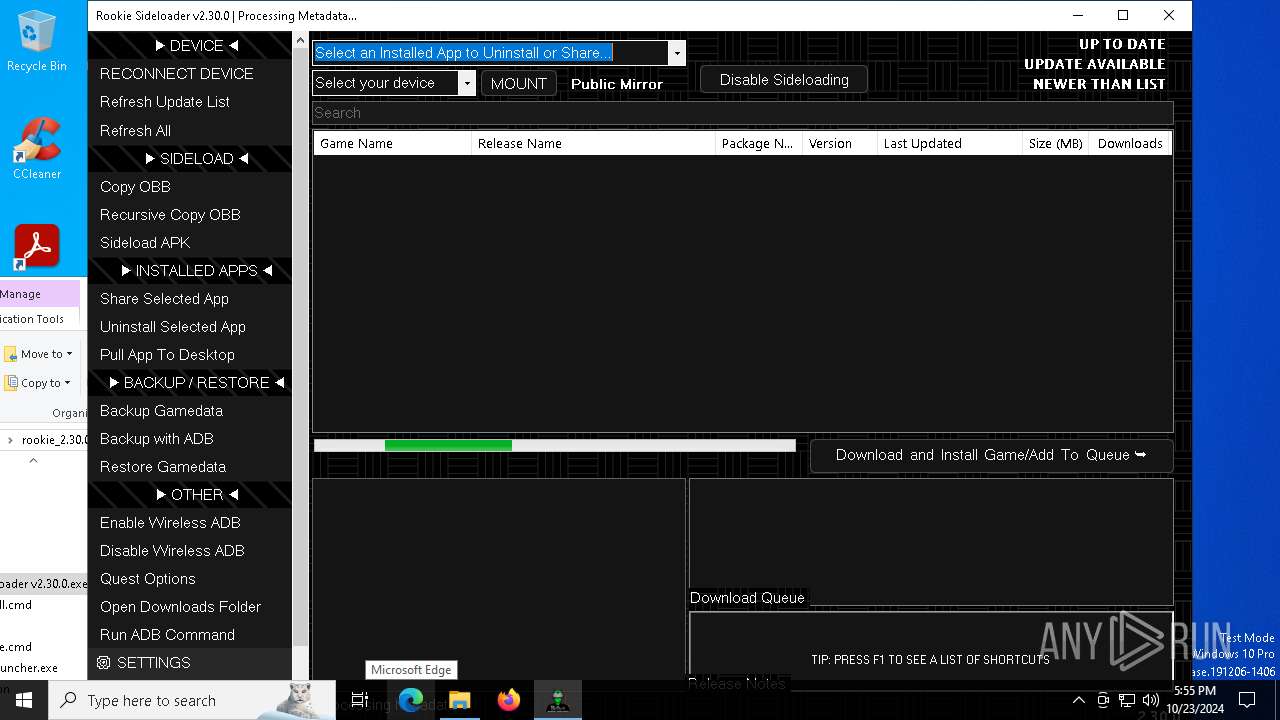
Task: Open the network icon in the tray
Action: (1127, 700)
